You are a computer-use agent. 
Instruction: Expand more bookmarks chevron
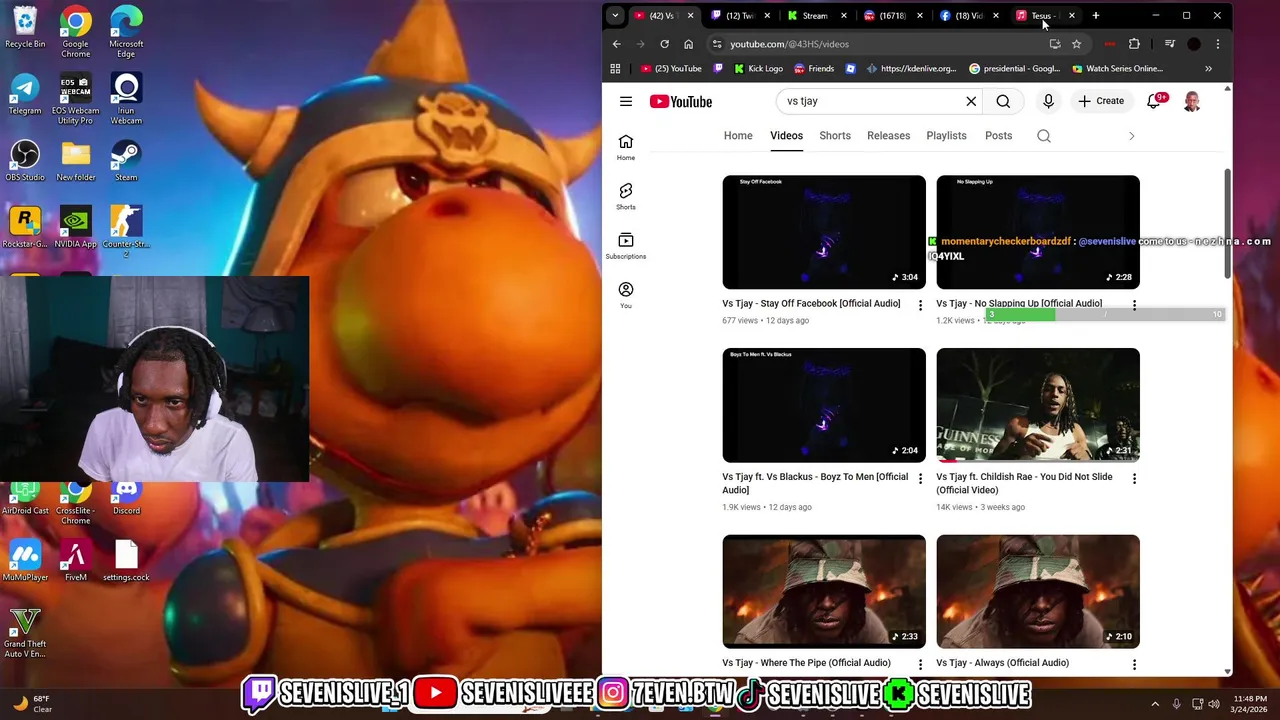1208,69
